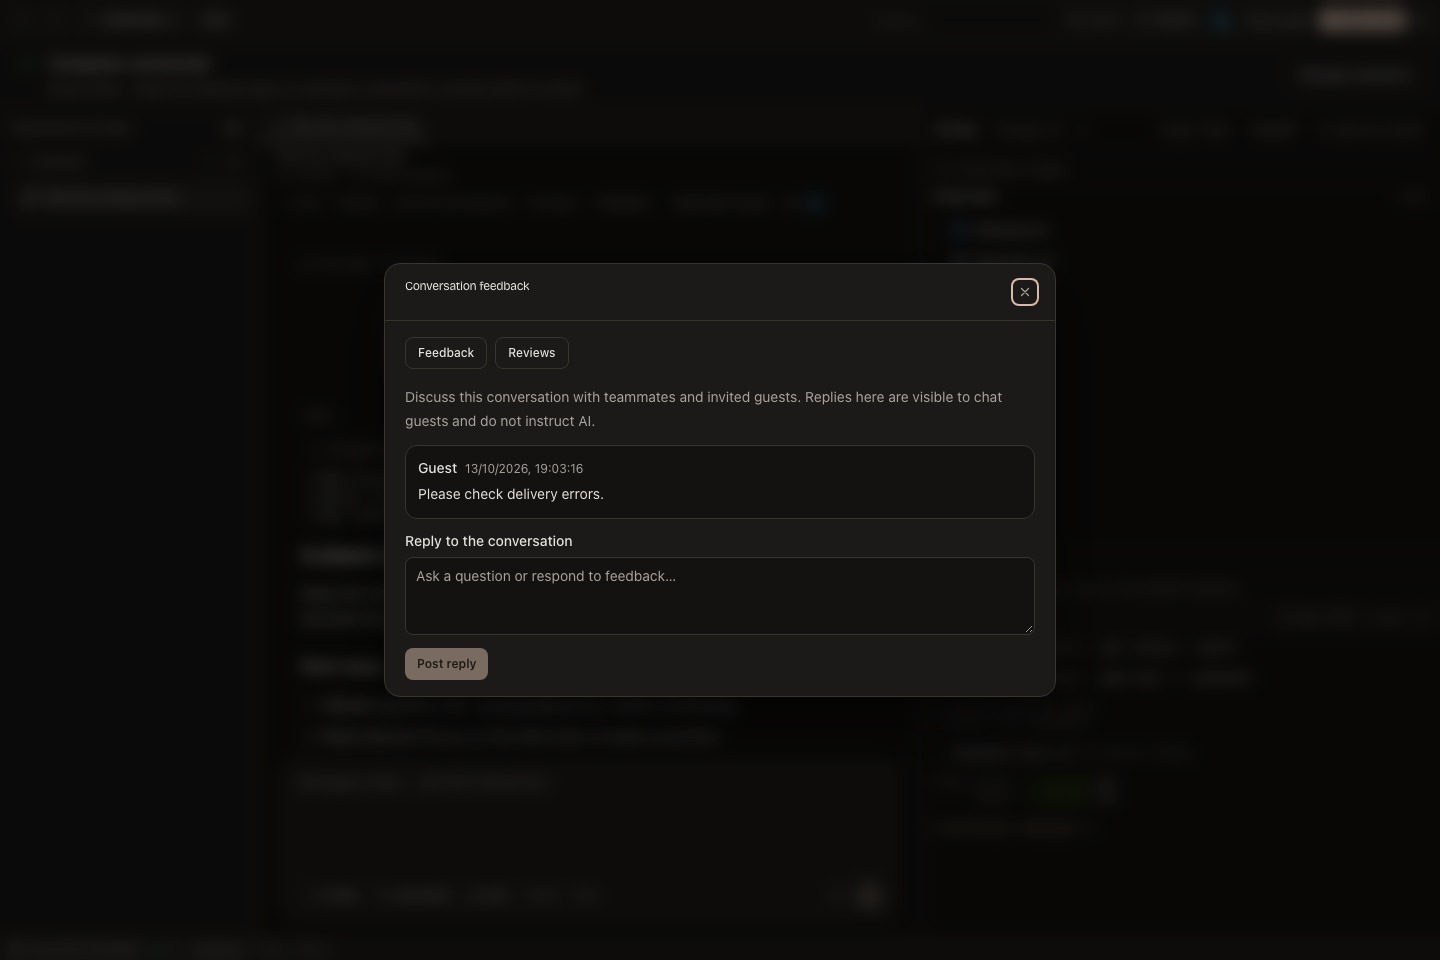This screenshot has width=1440, height=960.
Task: Post reply to the conversation
Action: click(446, 664)
